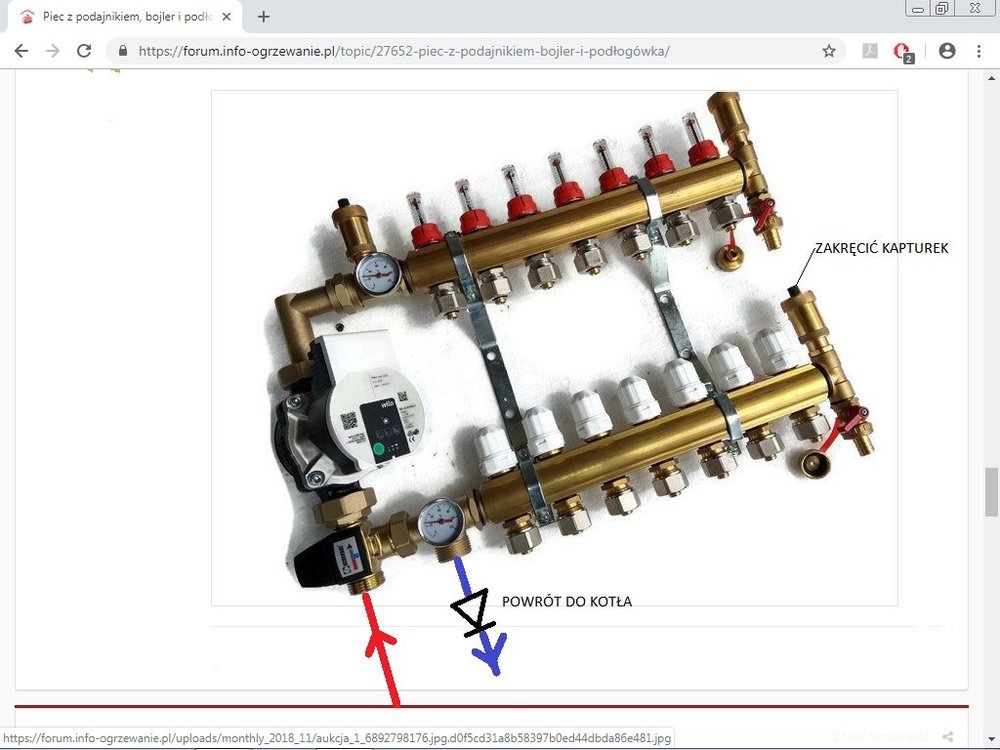Click the browser forward arrow
1000x750 pixels.
click(x=53, y=51)
